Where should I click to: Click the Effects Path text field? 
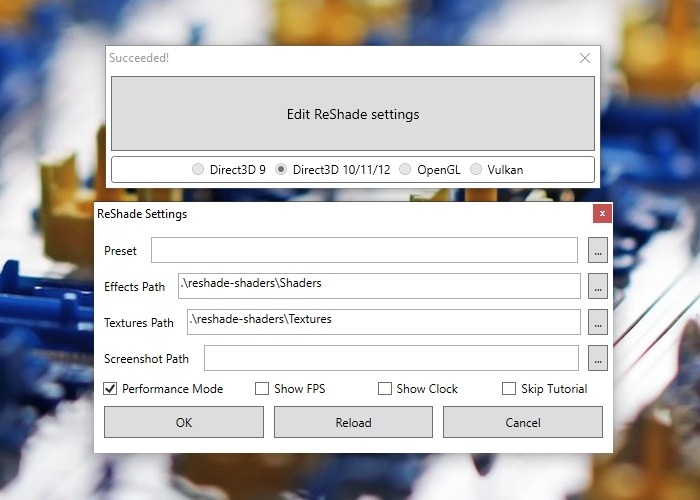(x=379, y=286)
